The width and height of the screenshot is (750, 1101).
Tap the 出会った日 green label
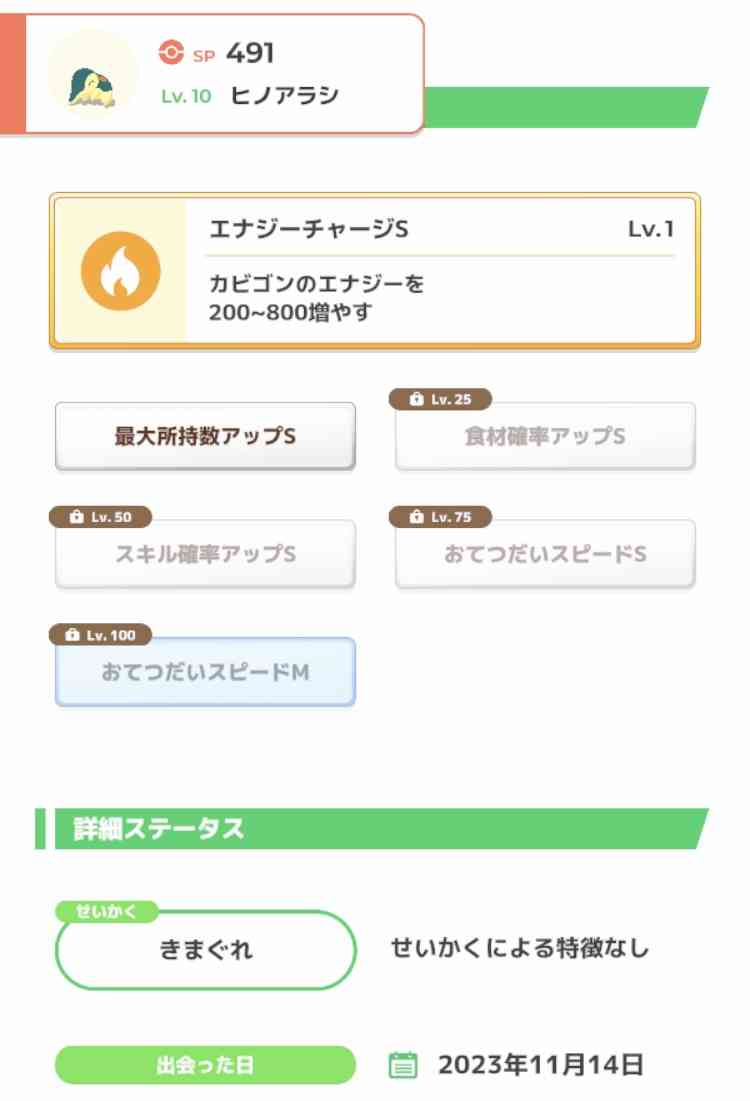pos(205,1065)
